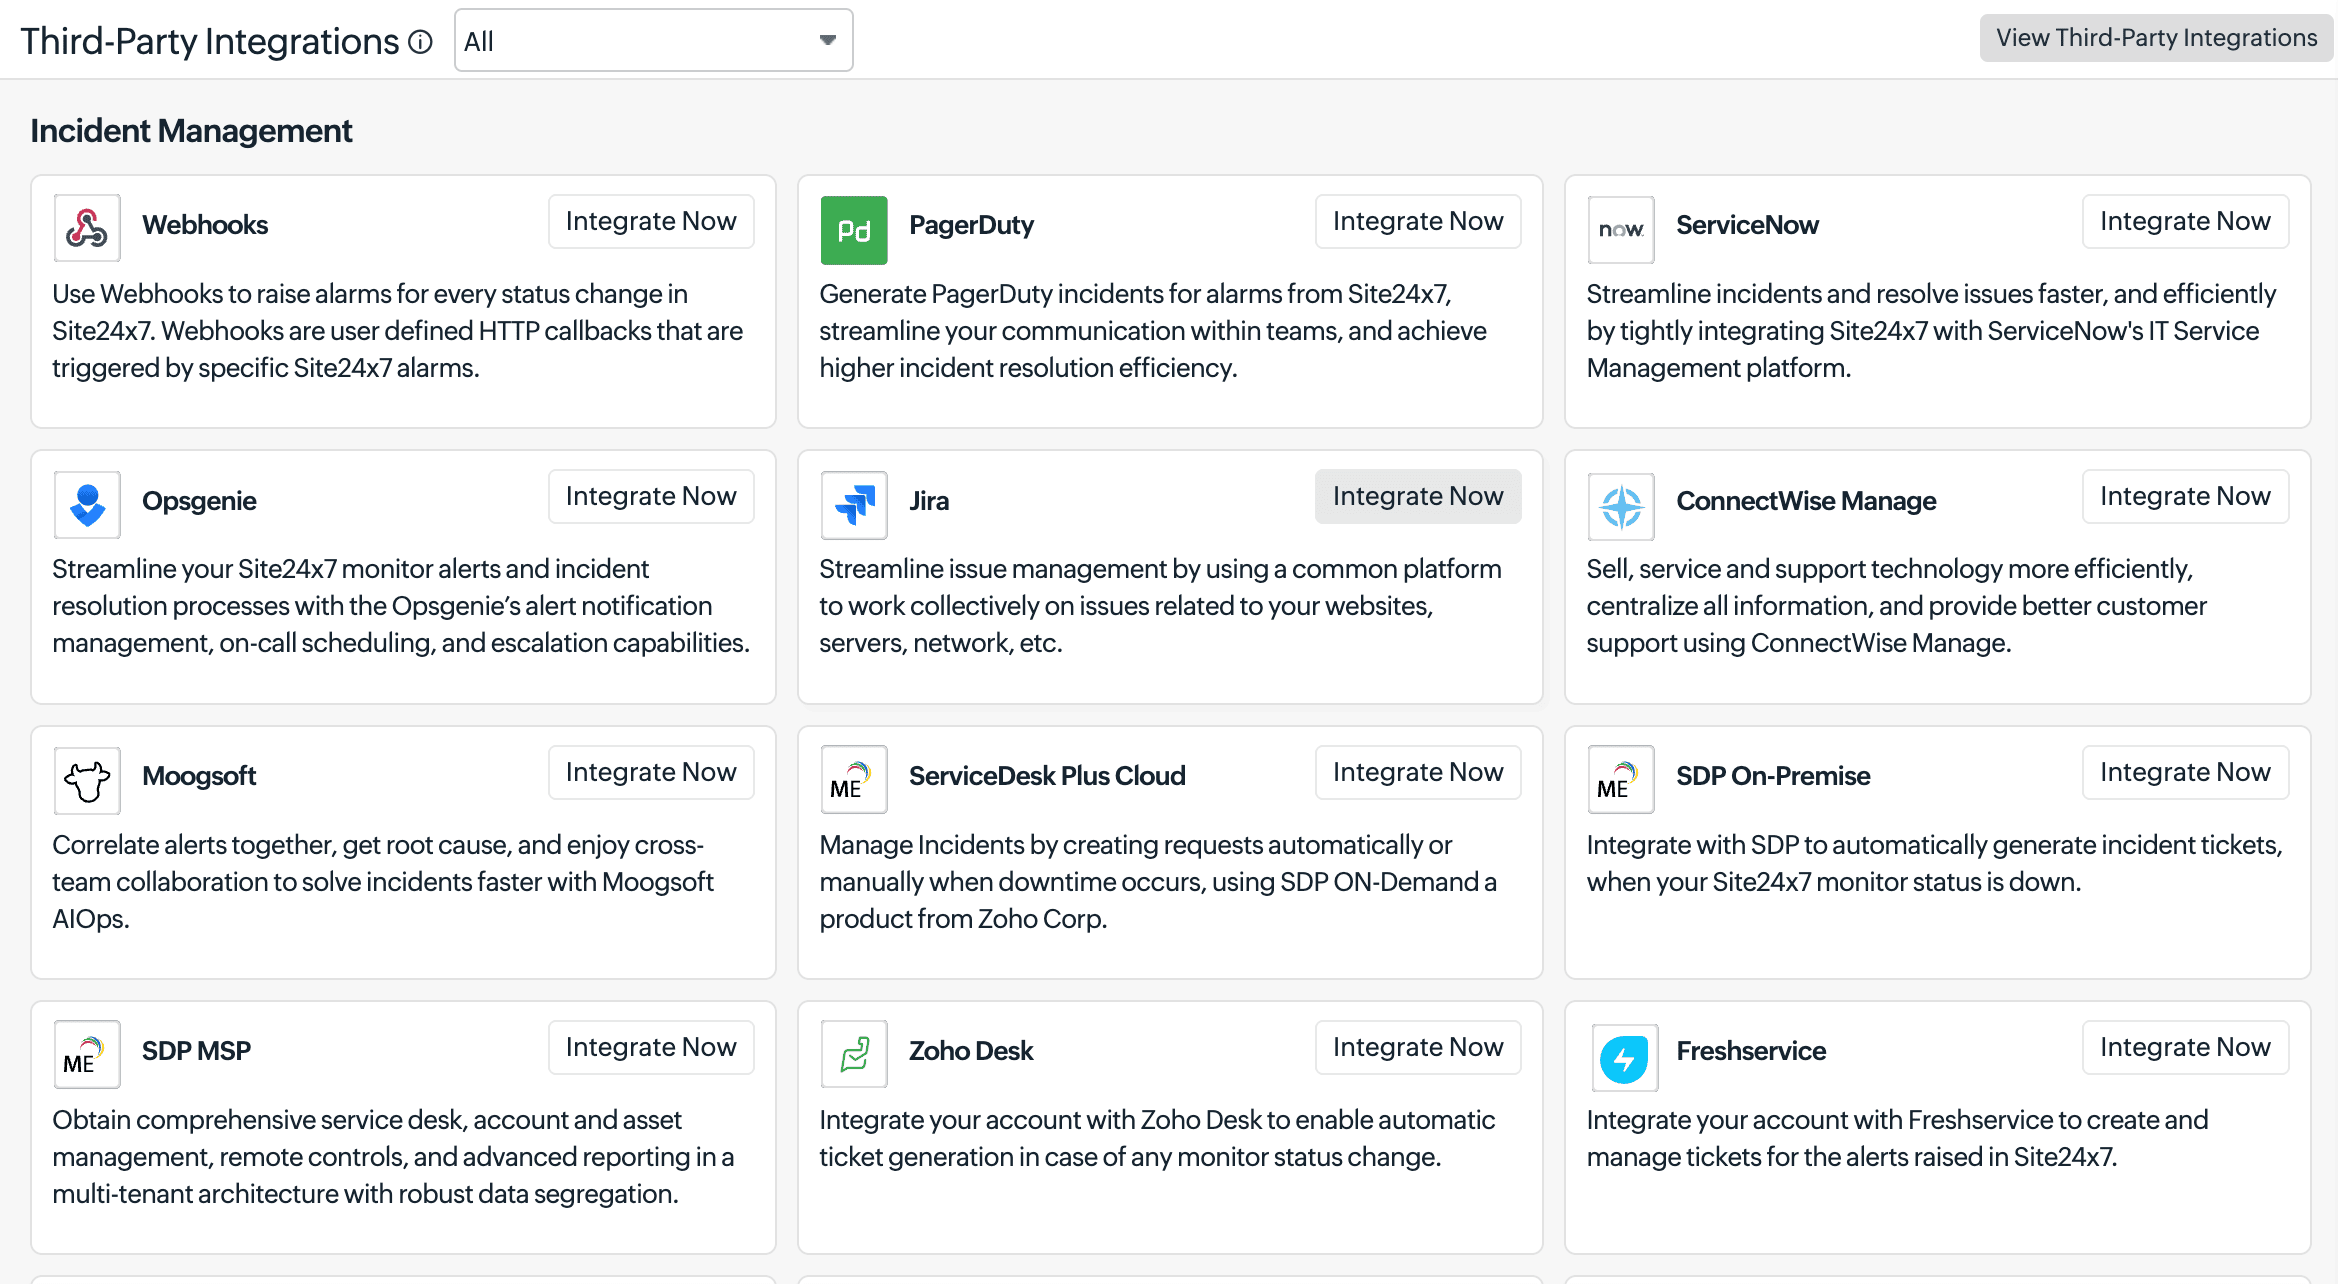Integrate Now for ConnectWise Manage

pyautogui.click(x=2185, y=496)
